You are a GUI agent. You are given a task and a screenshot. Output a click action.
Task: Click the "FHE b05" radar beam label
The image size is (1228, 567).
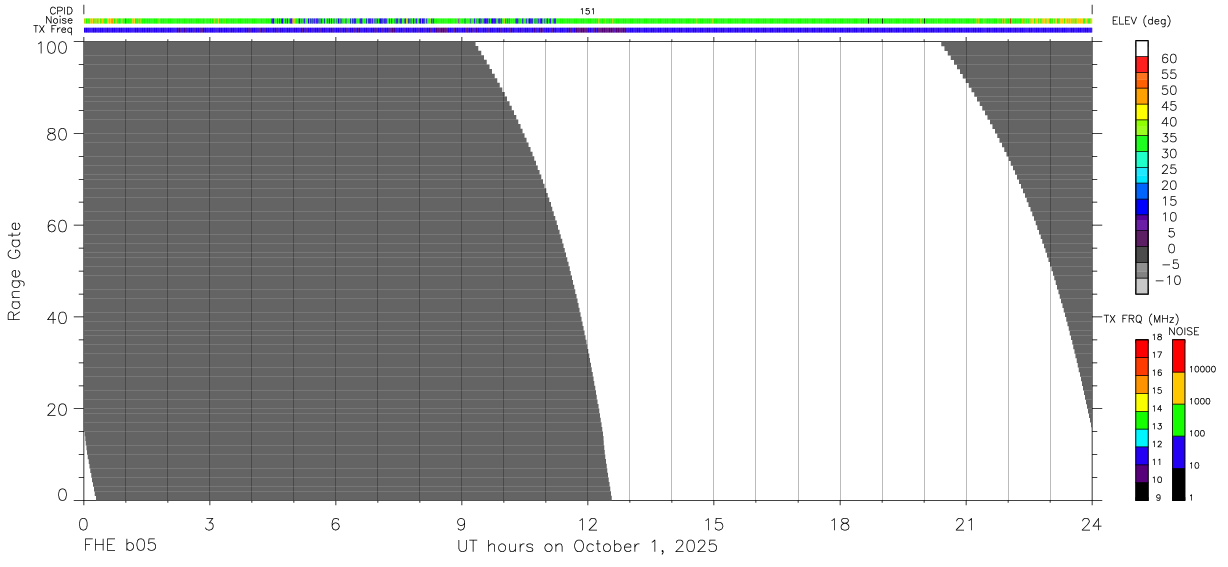[x=119, y=547]
